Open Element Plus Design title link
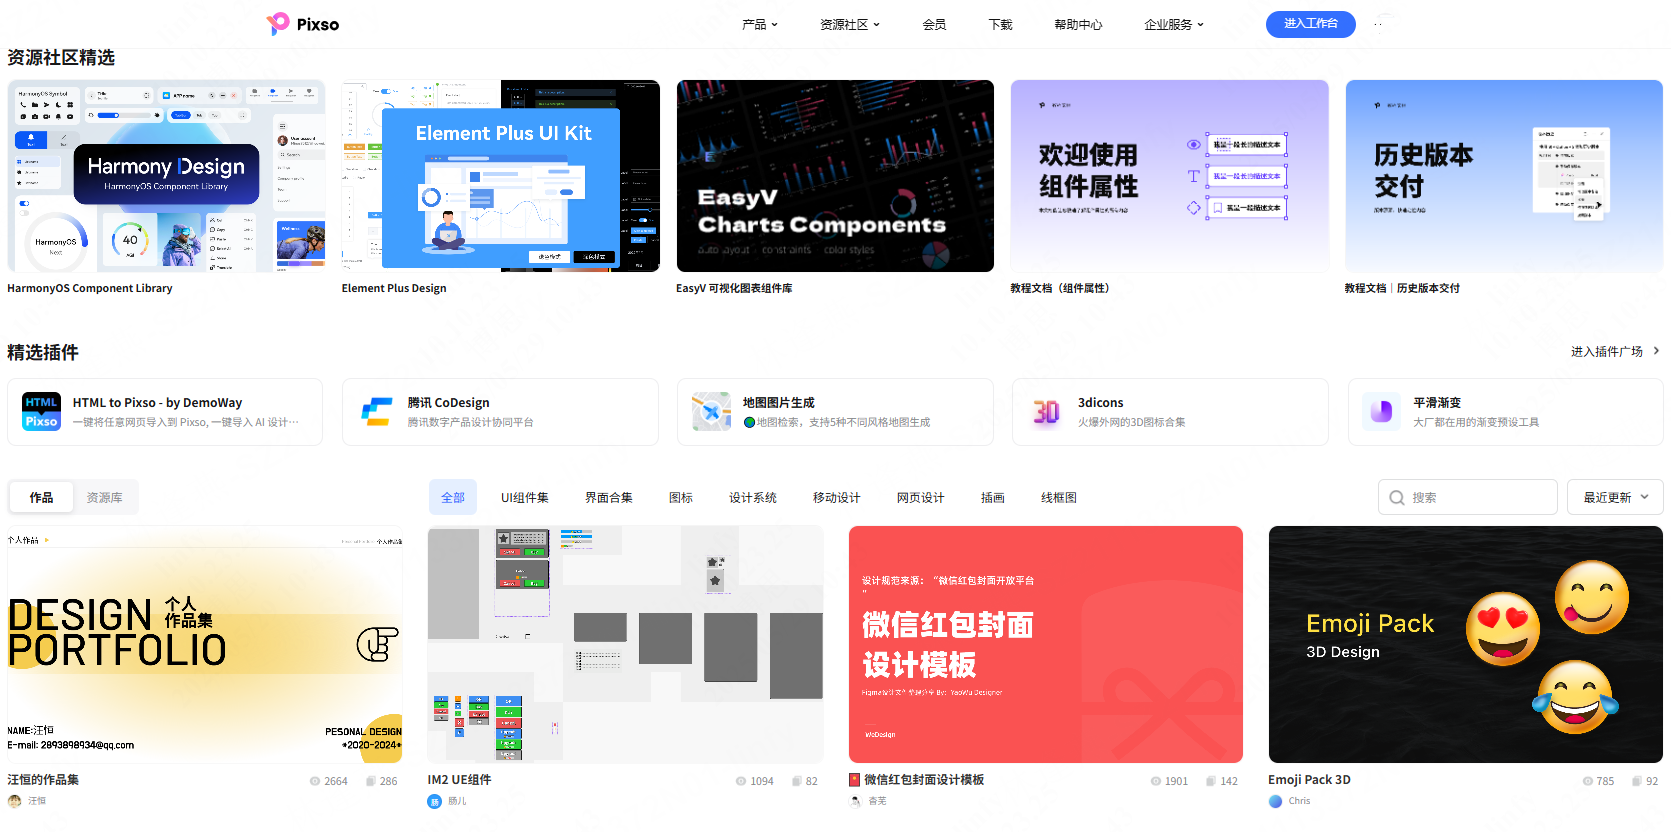Screen dimensions: 1671x832 (394, 288)
